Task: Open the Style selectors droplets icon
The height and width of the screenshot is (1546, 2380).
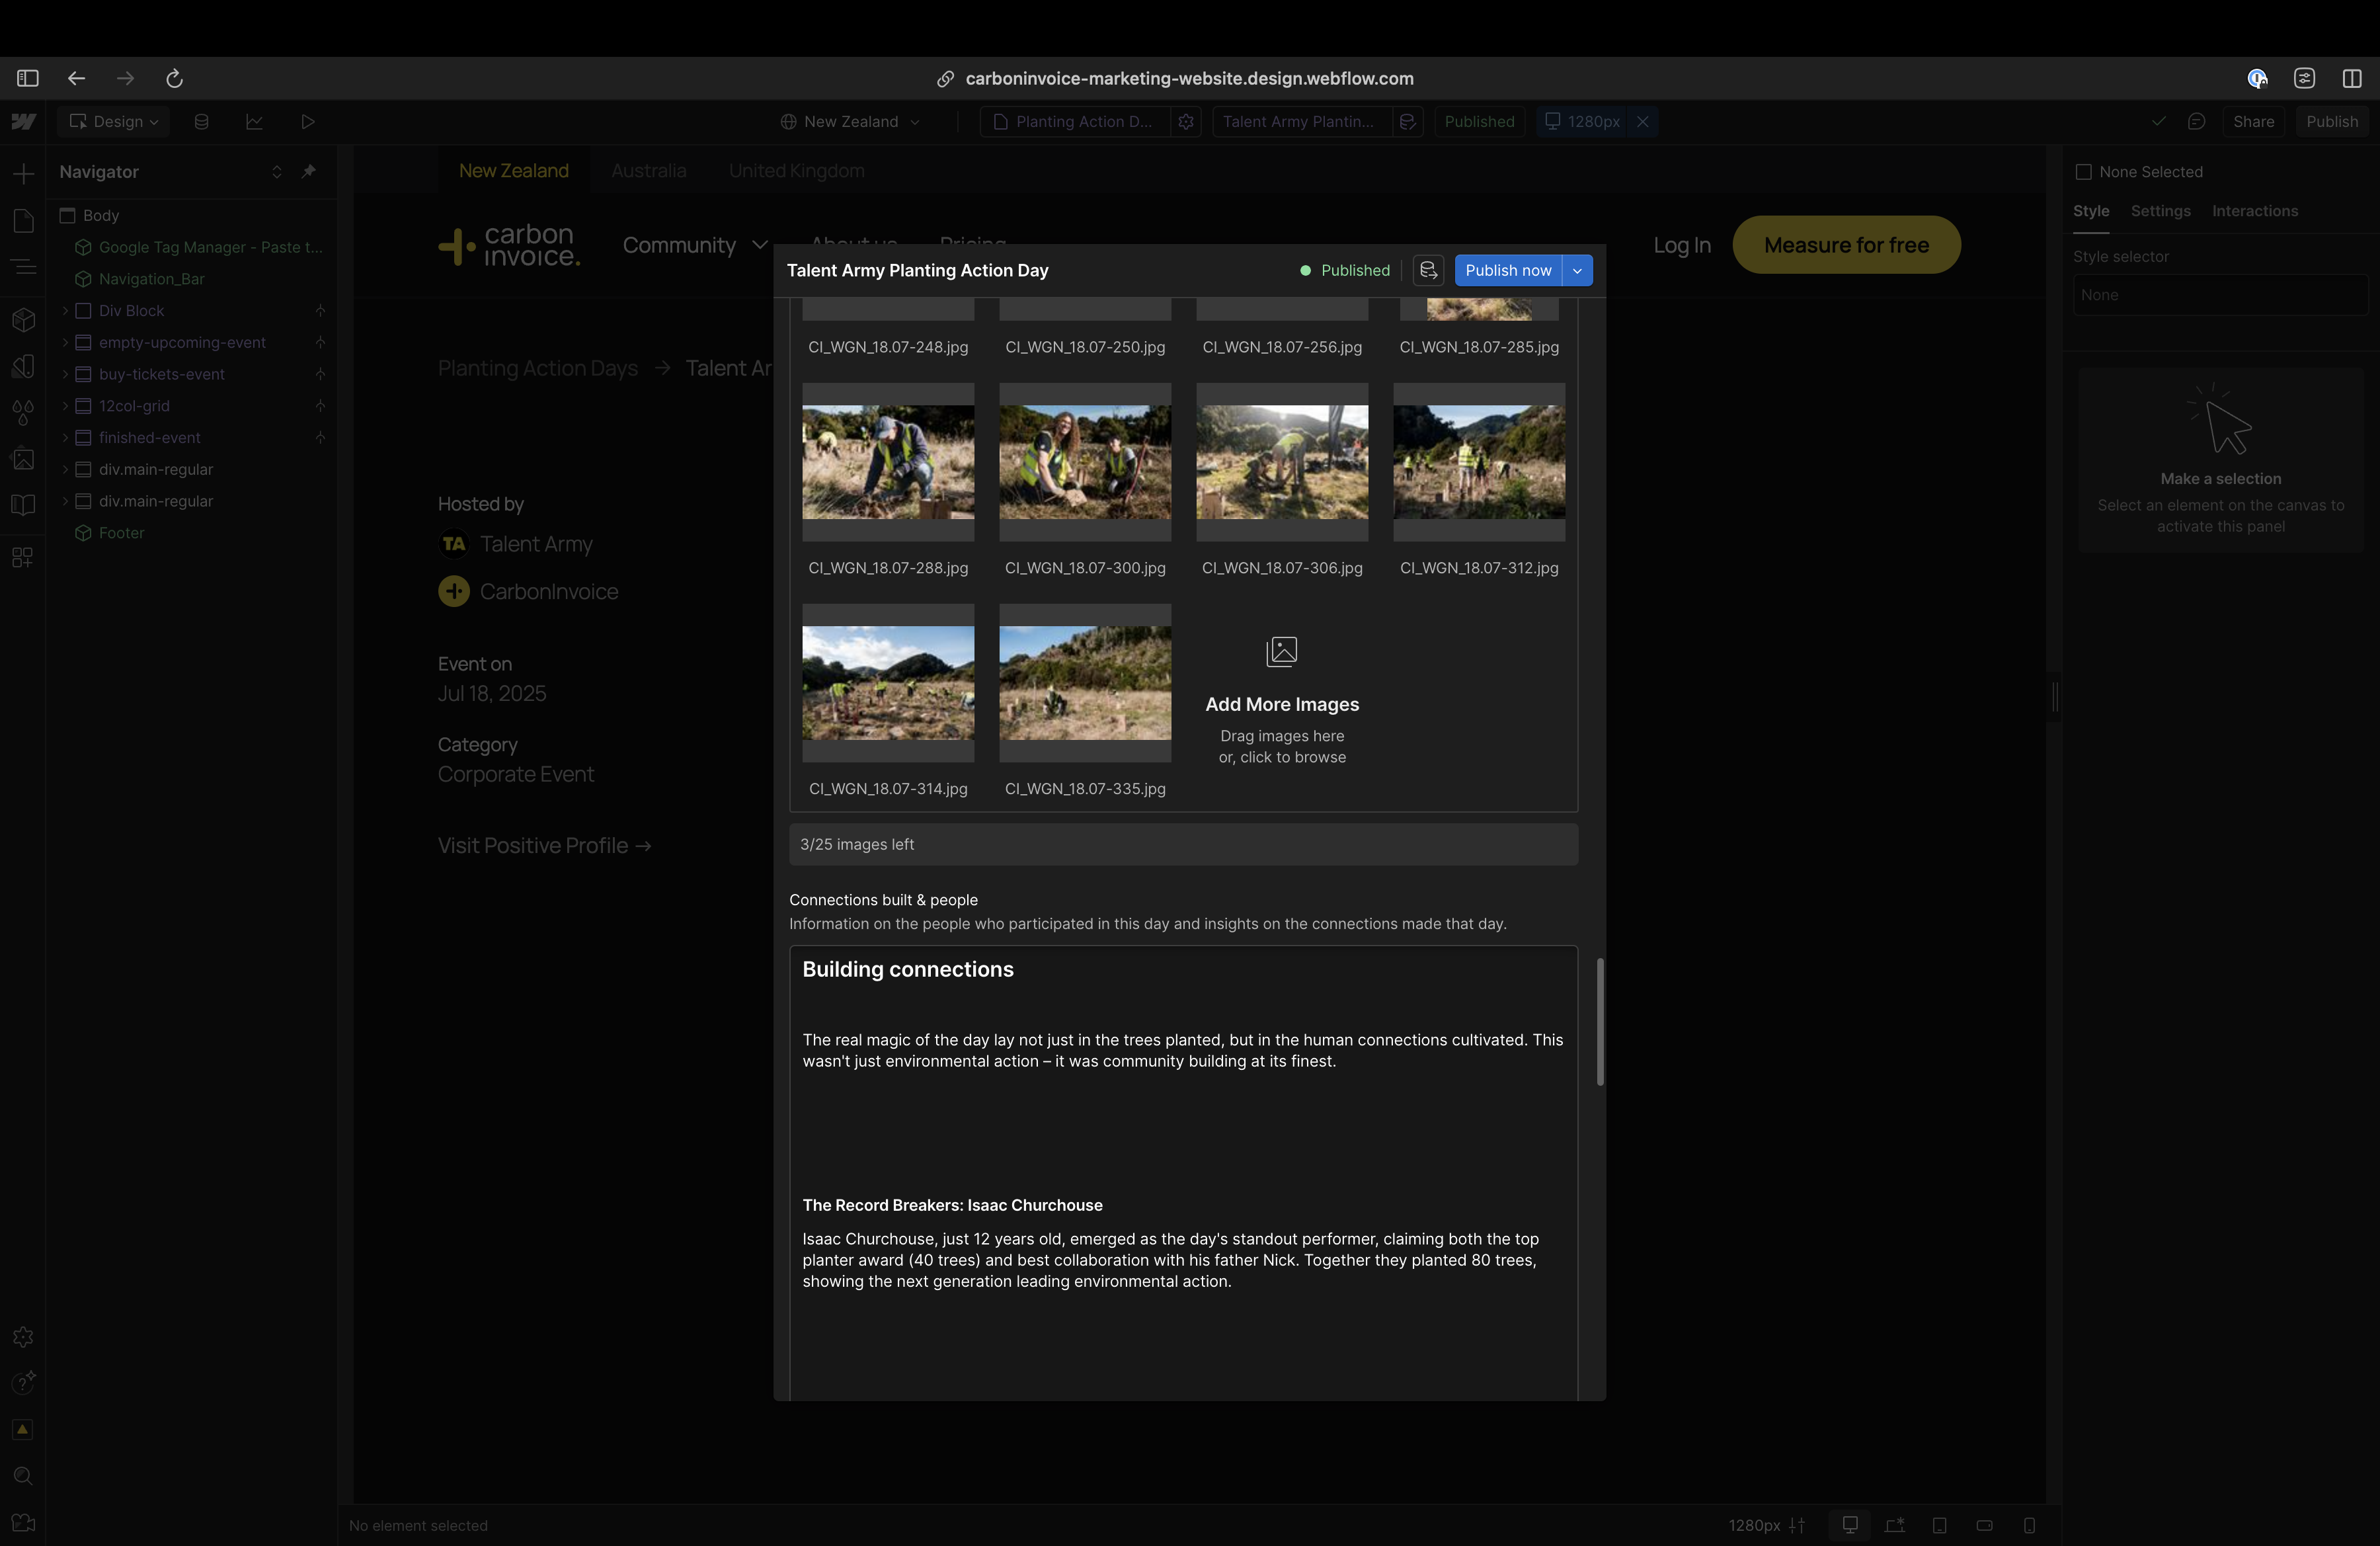Action: [x=23, y=412]
